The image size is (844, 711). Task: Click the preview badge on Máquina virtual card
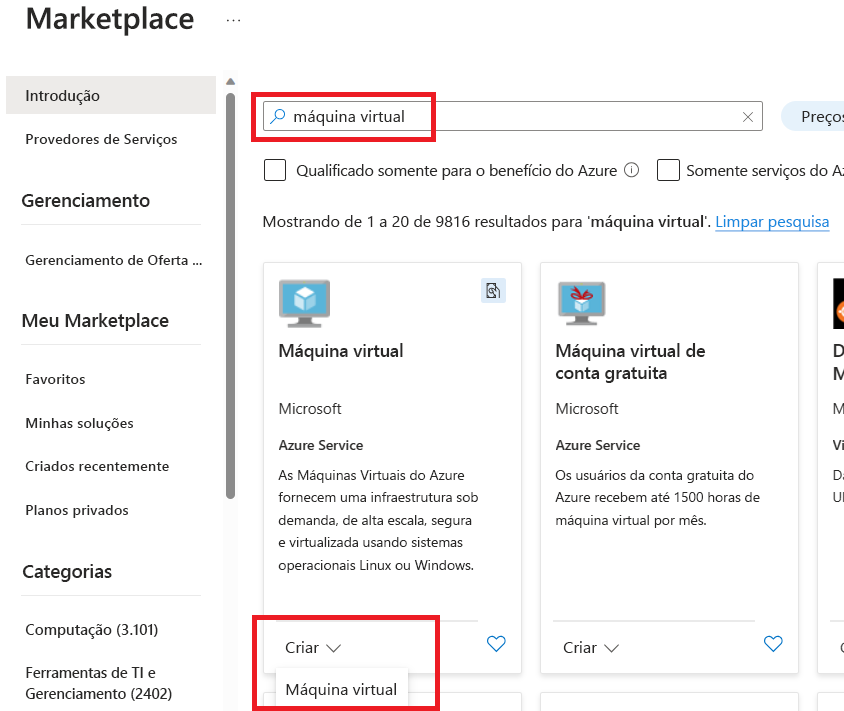pyautogui.click(x=492, y=289)
